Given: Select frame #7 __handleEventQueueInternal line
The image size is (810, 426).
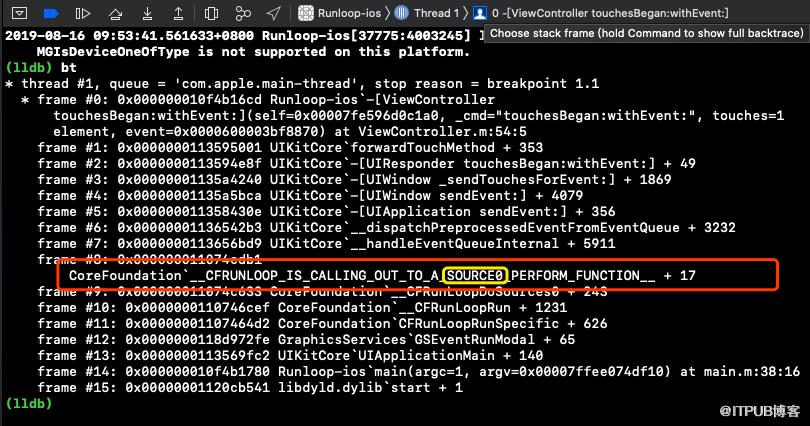Looking at the screenshot, I should pos(326,244).
